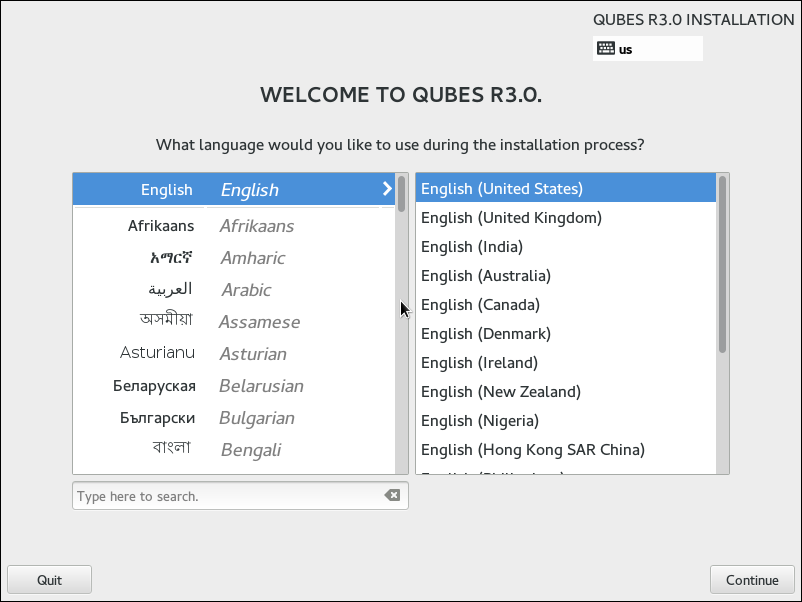This screenshot has width=802, height=602.
Task: Click the Continue button
Action: point(752,579)
